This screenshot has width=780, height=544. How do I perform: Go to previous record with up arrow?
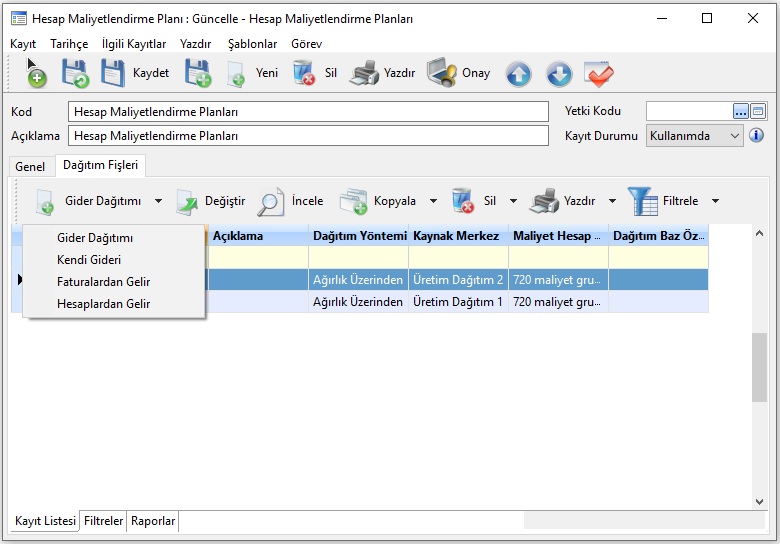(x=518, y=73)
